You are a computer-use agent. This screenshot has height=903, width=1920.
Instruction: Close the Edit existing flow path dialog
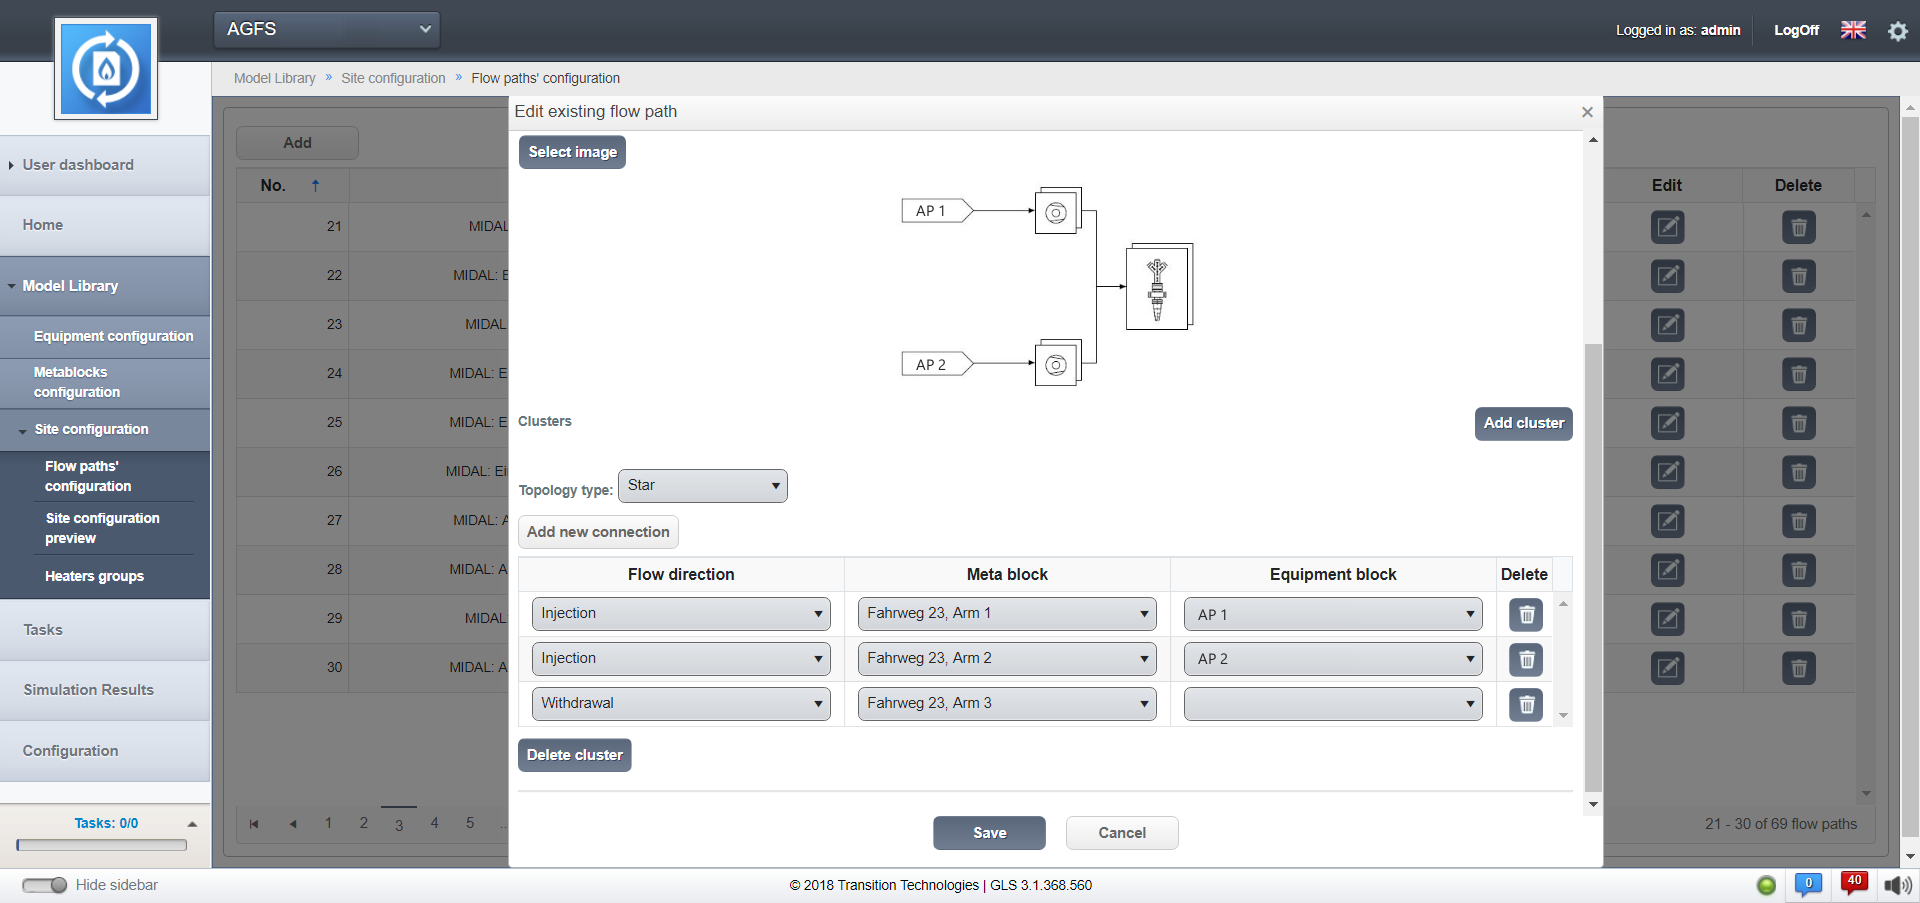(1587, 112)
